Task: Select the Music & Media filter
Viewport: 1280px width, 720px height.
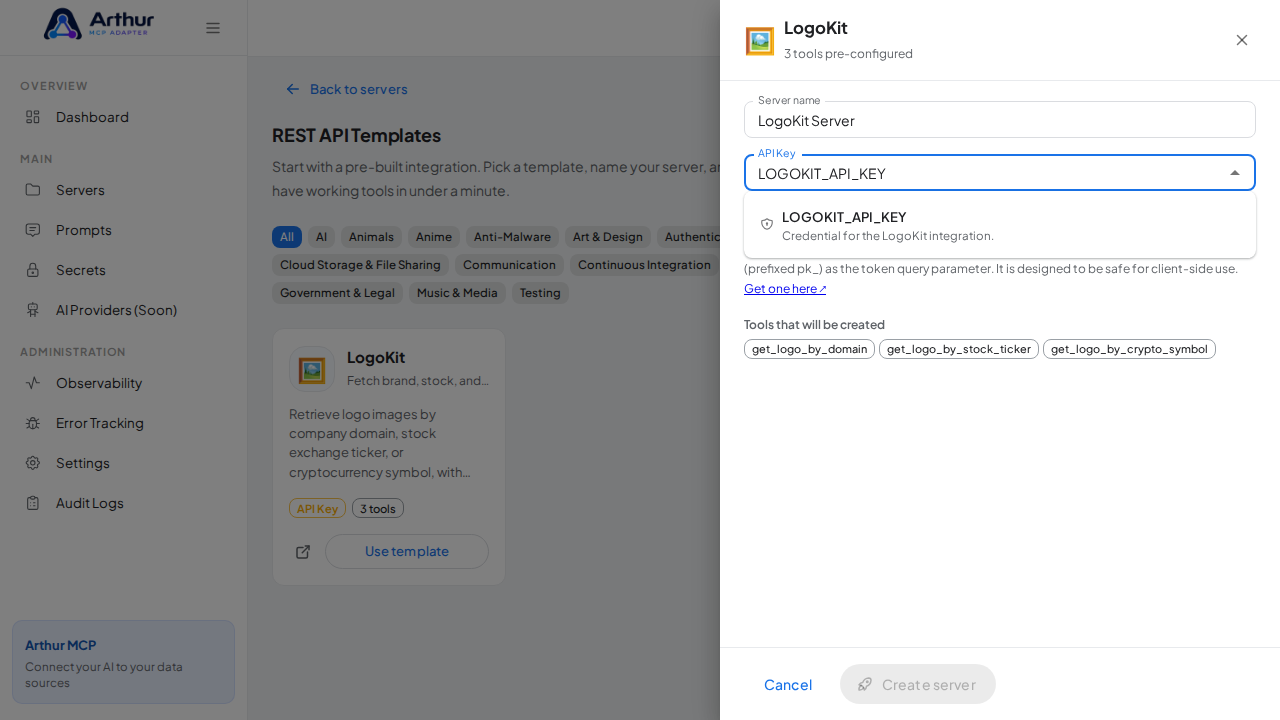Action: click(457, 293)
